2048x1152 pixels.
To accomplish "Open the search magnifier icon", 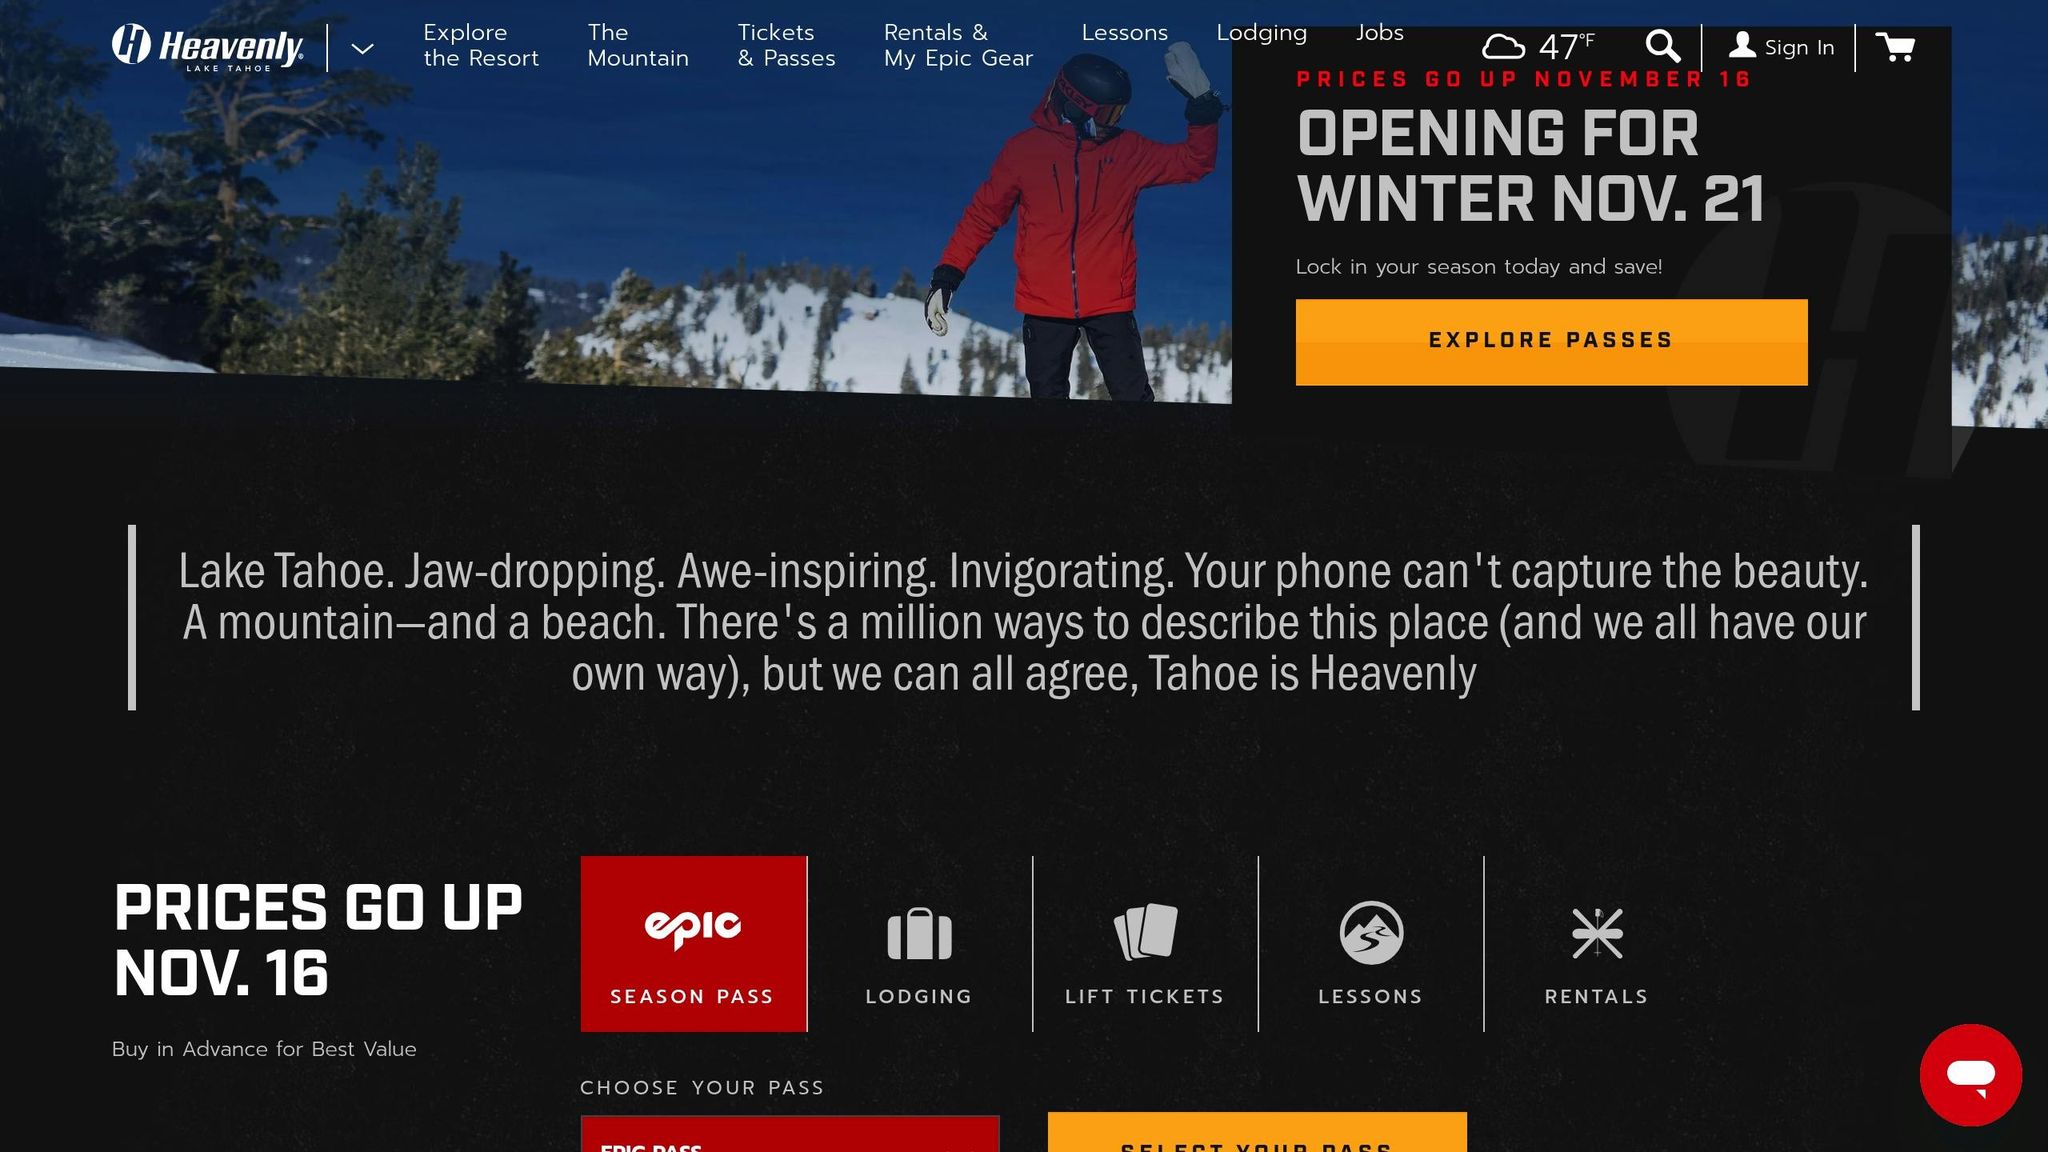I will pos(1662,46).
